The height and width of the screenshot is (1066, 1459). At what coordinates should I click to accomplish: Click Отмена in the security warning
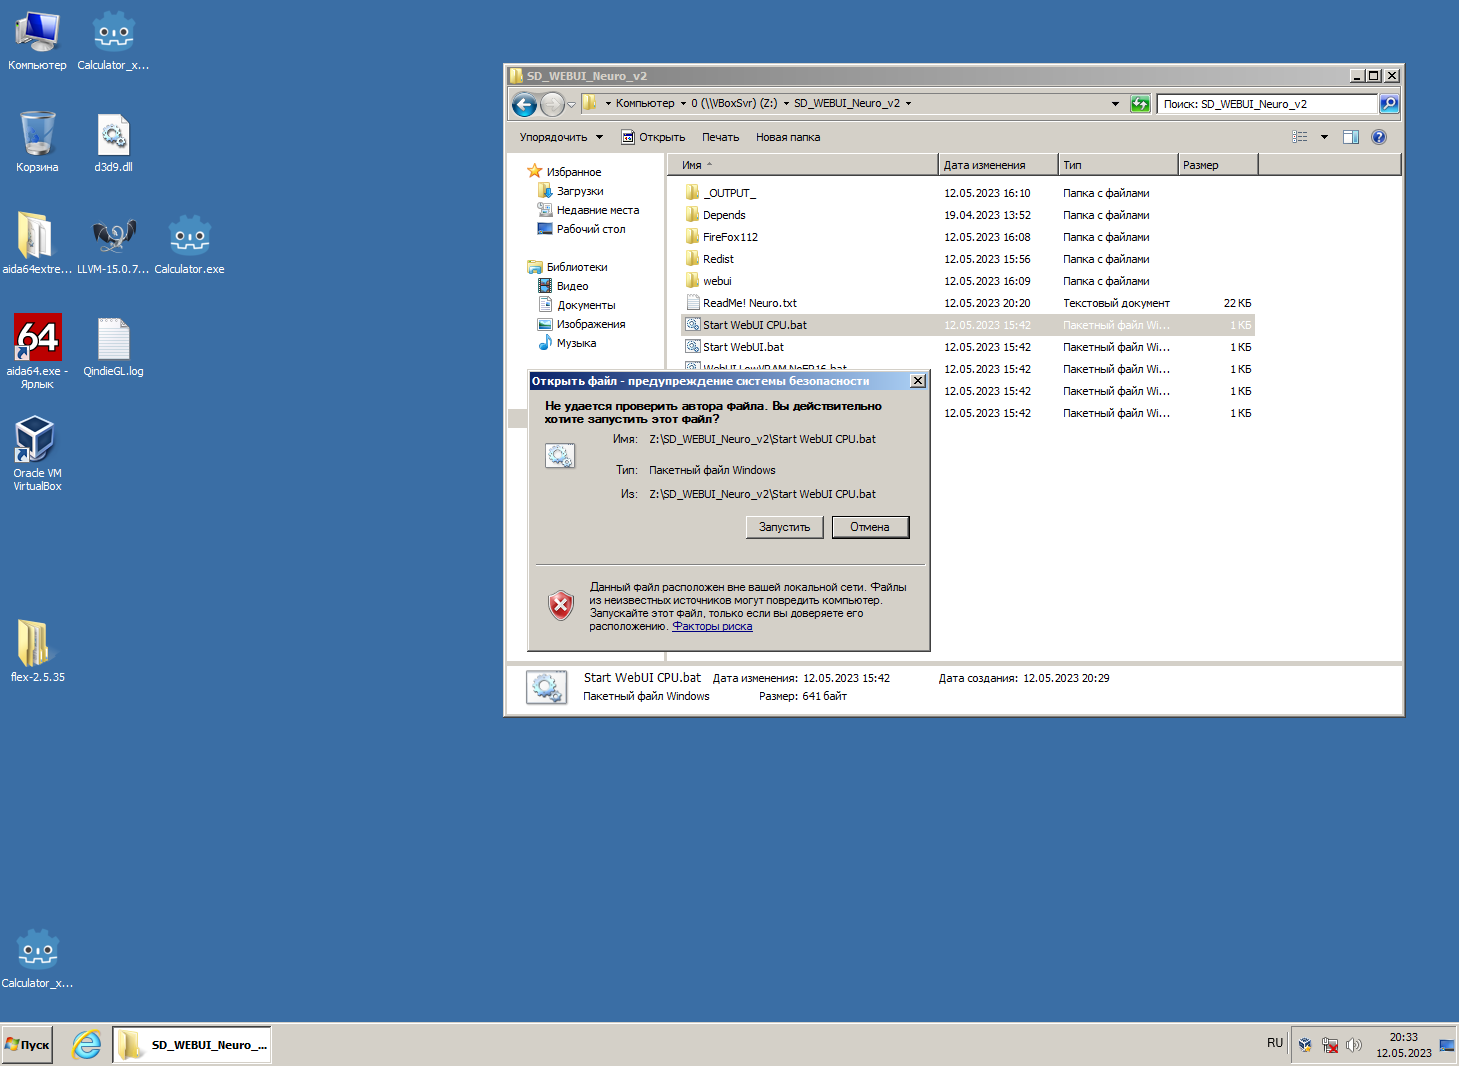tap(870, 527)
